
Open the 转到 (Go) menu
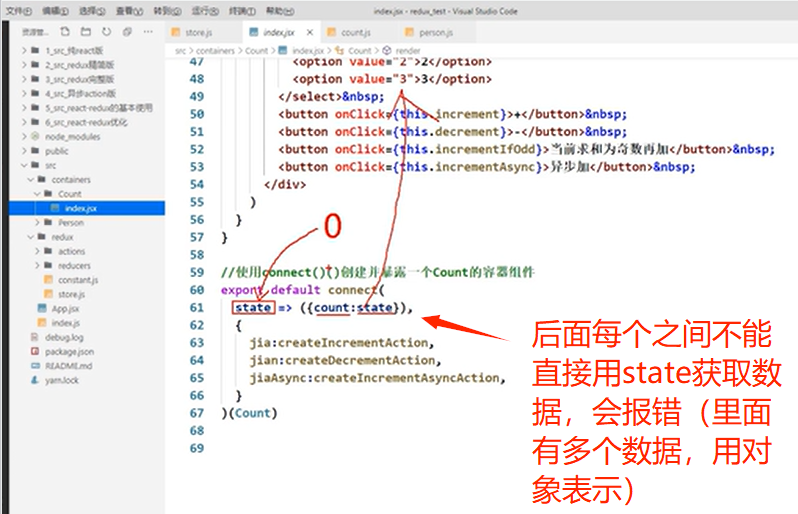pyautogui.click(x=167, y=11)
